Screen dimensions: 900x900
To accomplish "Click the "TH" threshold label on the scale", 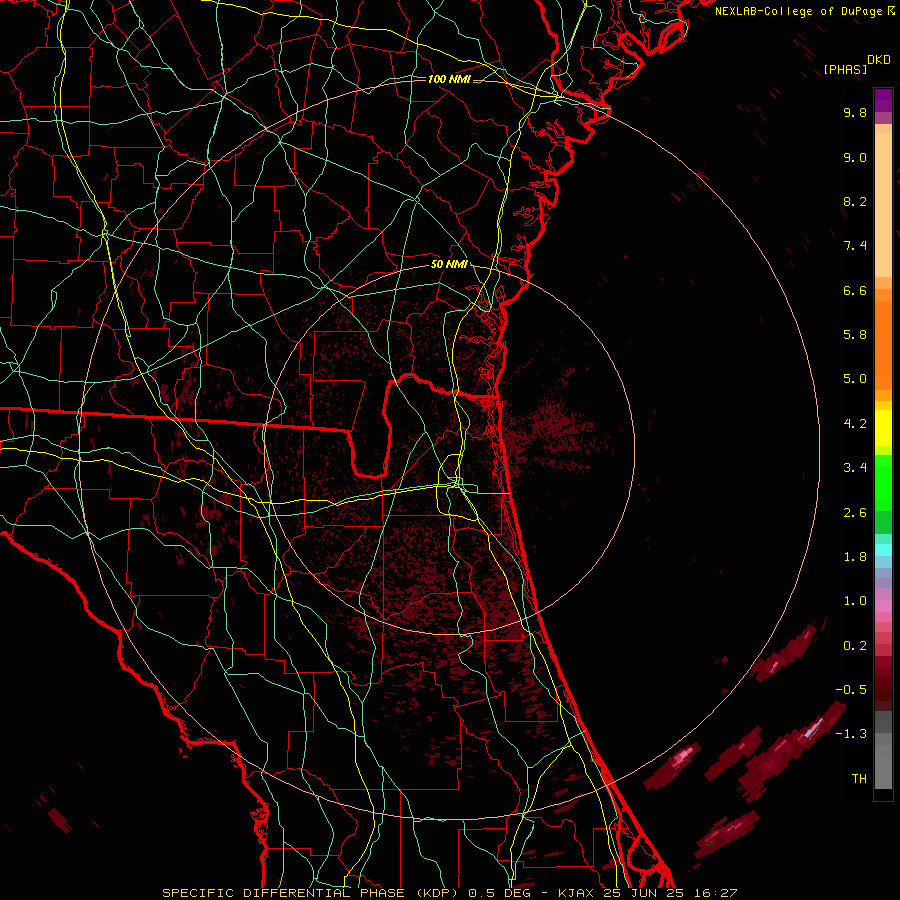I will [x=859, y=779].
